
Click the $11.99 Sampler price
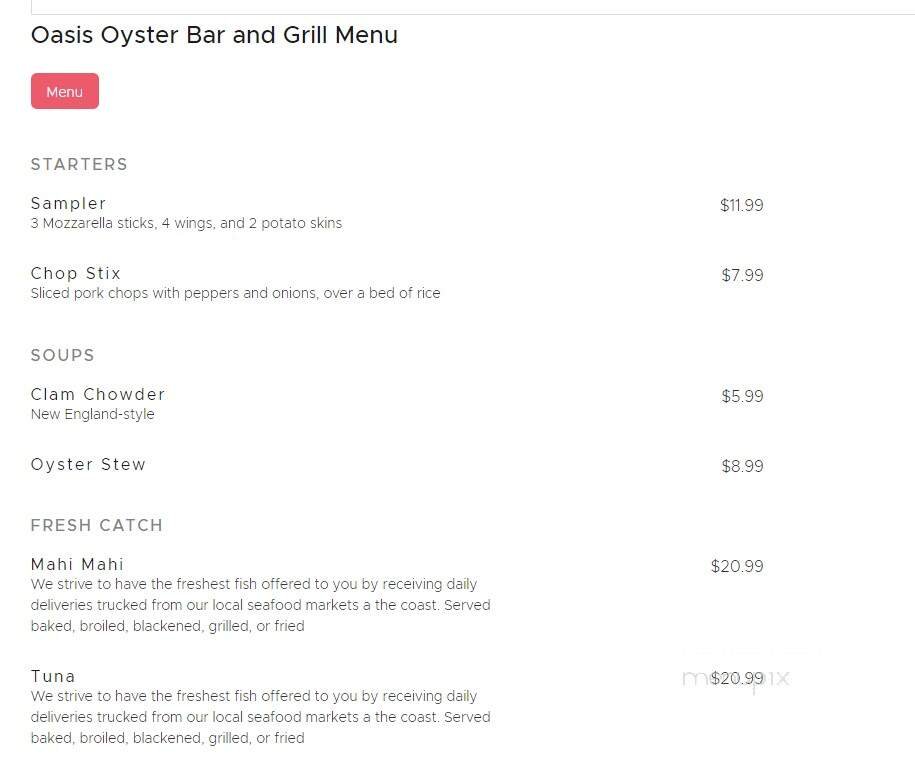click(x=741, y=205)
